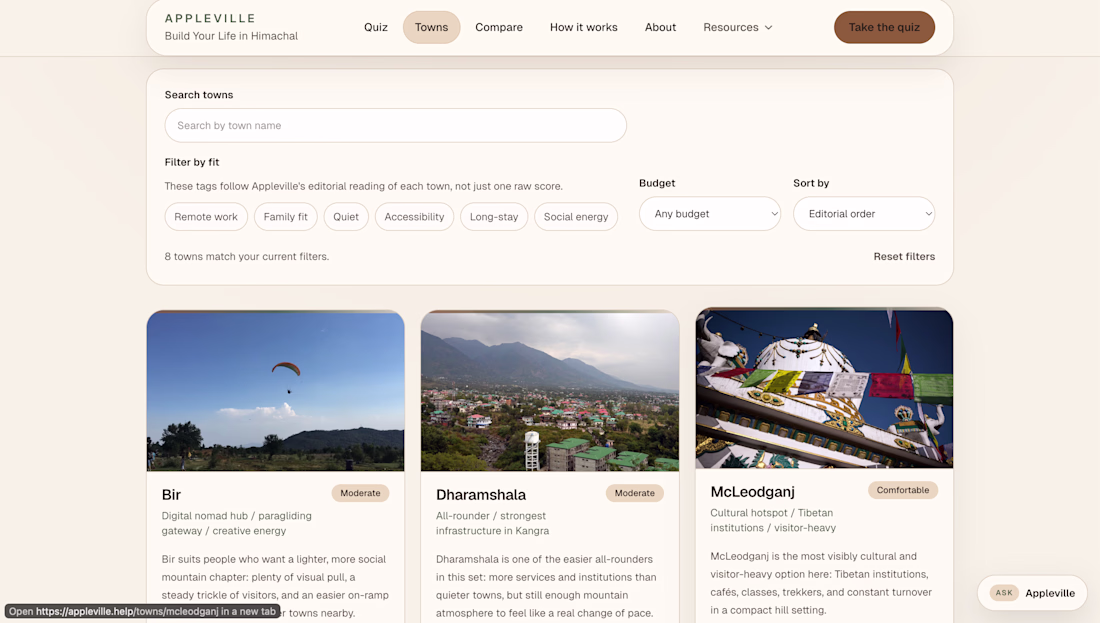The width and height of the screenshot is (1100, 623).
Task: Open the Dharamshala valley photo
Action: (x=550, y=391)
